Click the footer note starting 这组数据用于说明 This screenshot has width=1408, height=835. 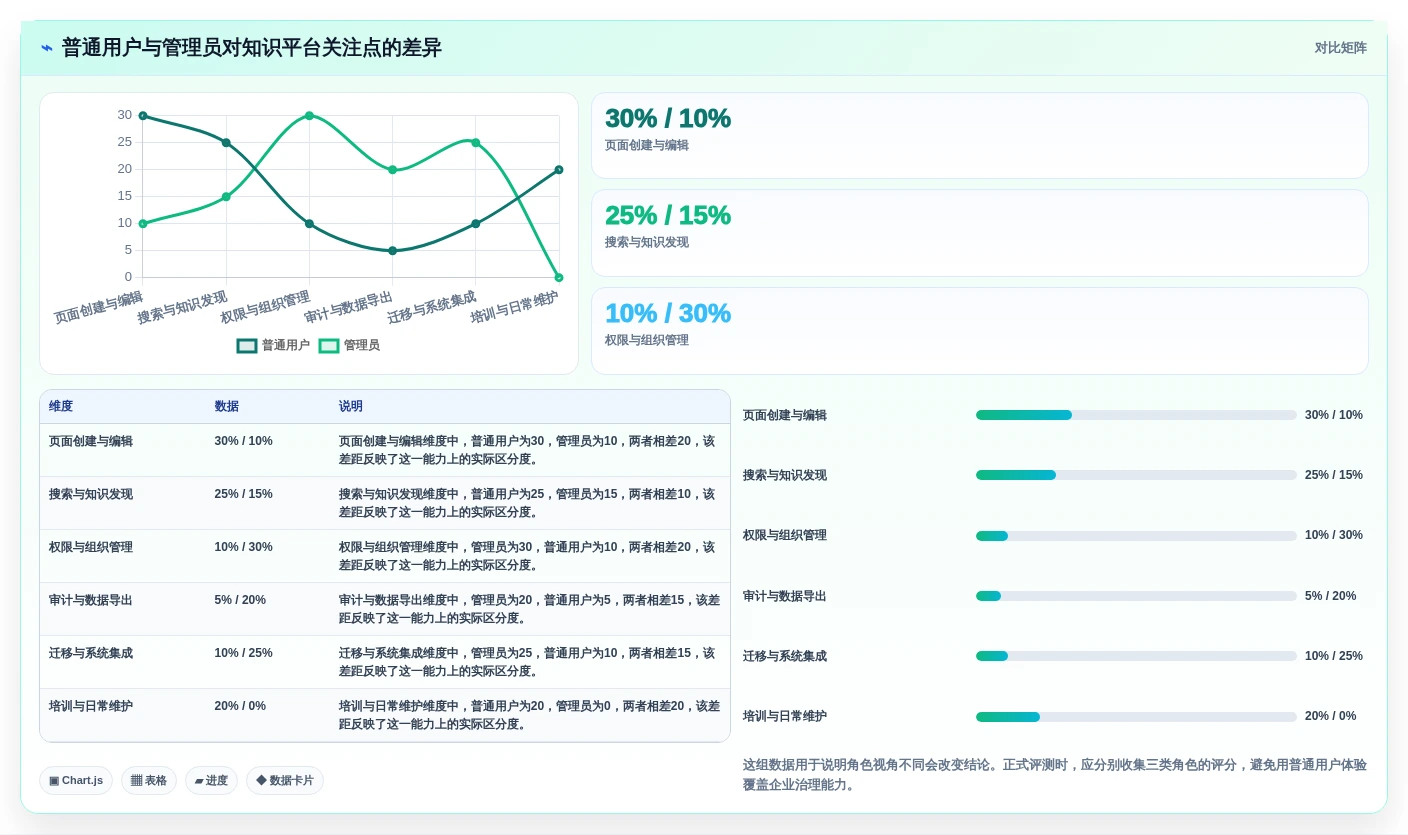pos(1054,775)
